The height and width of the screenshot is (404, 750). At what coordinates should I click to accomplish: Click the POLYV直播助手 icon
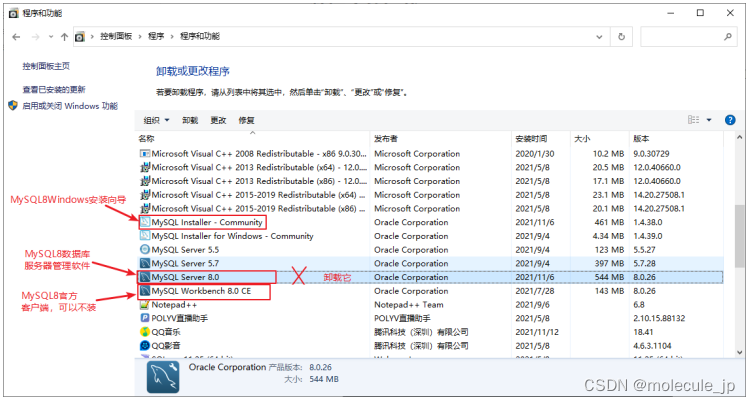pyautogui.click(x=144, y=318)
